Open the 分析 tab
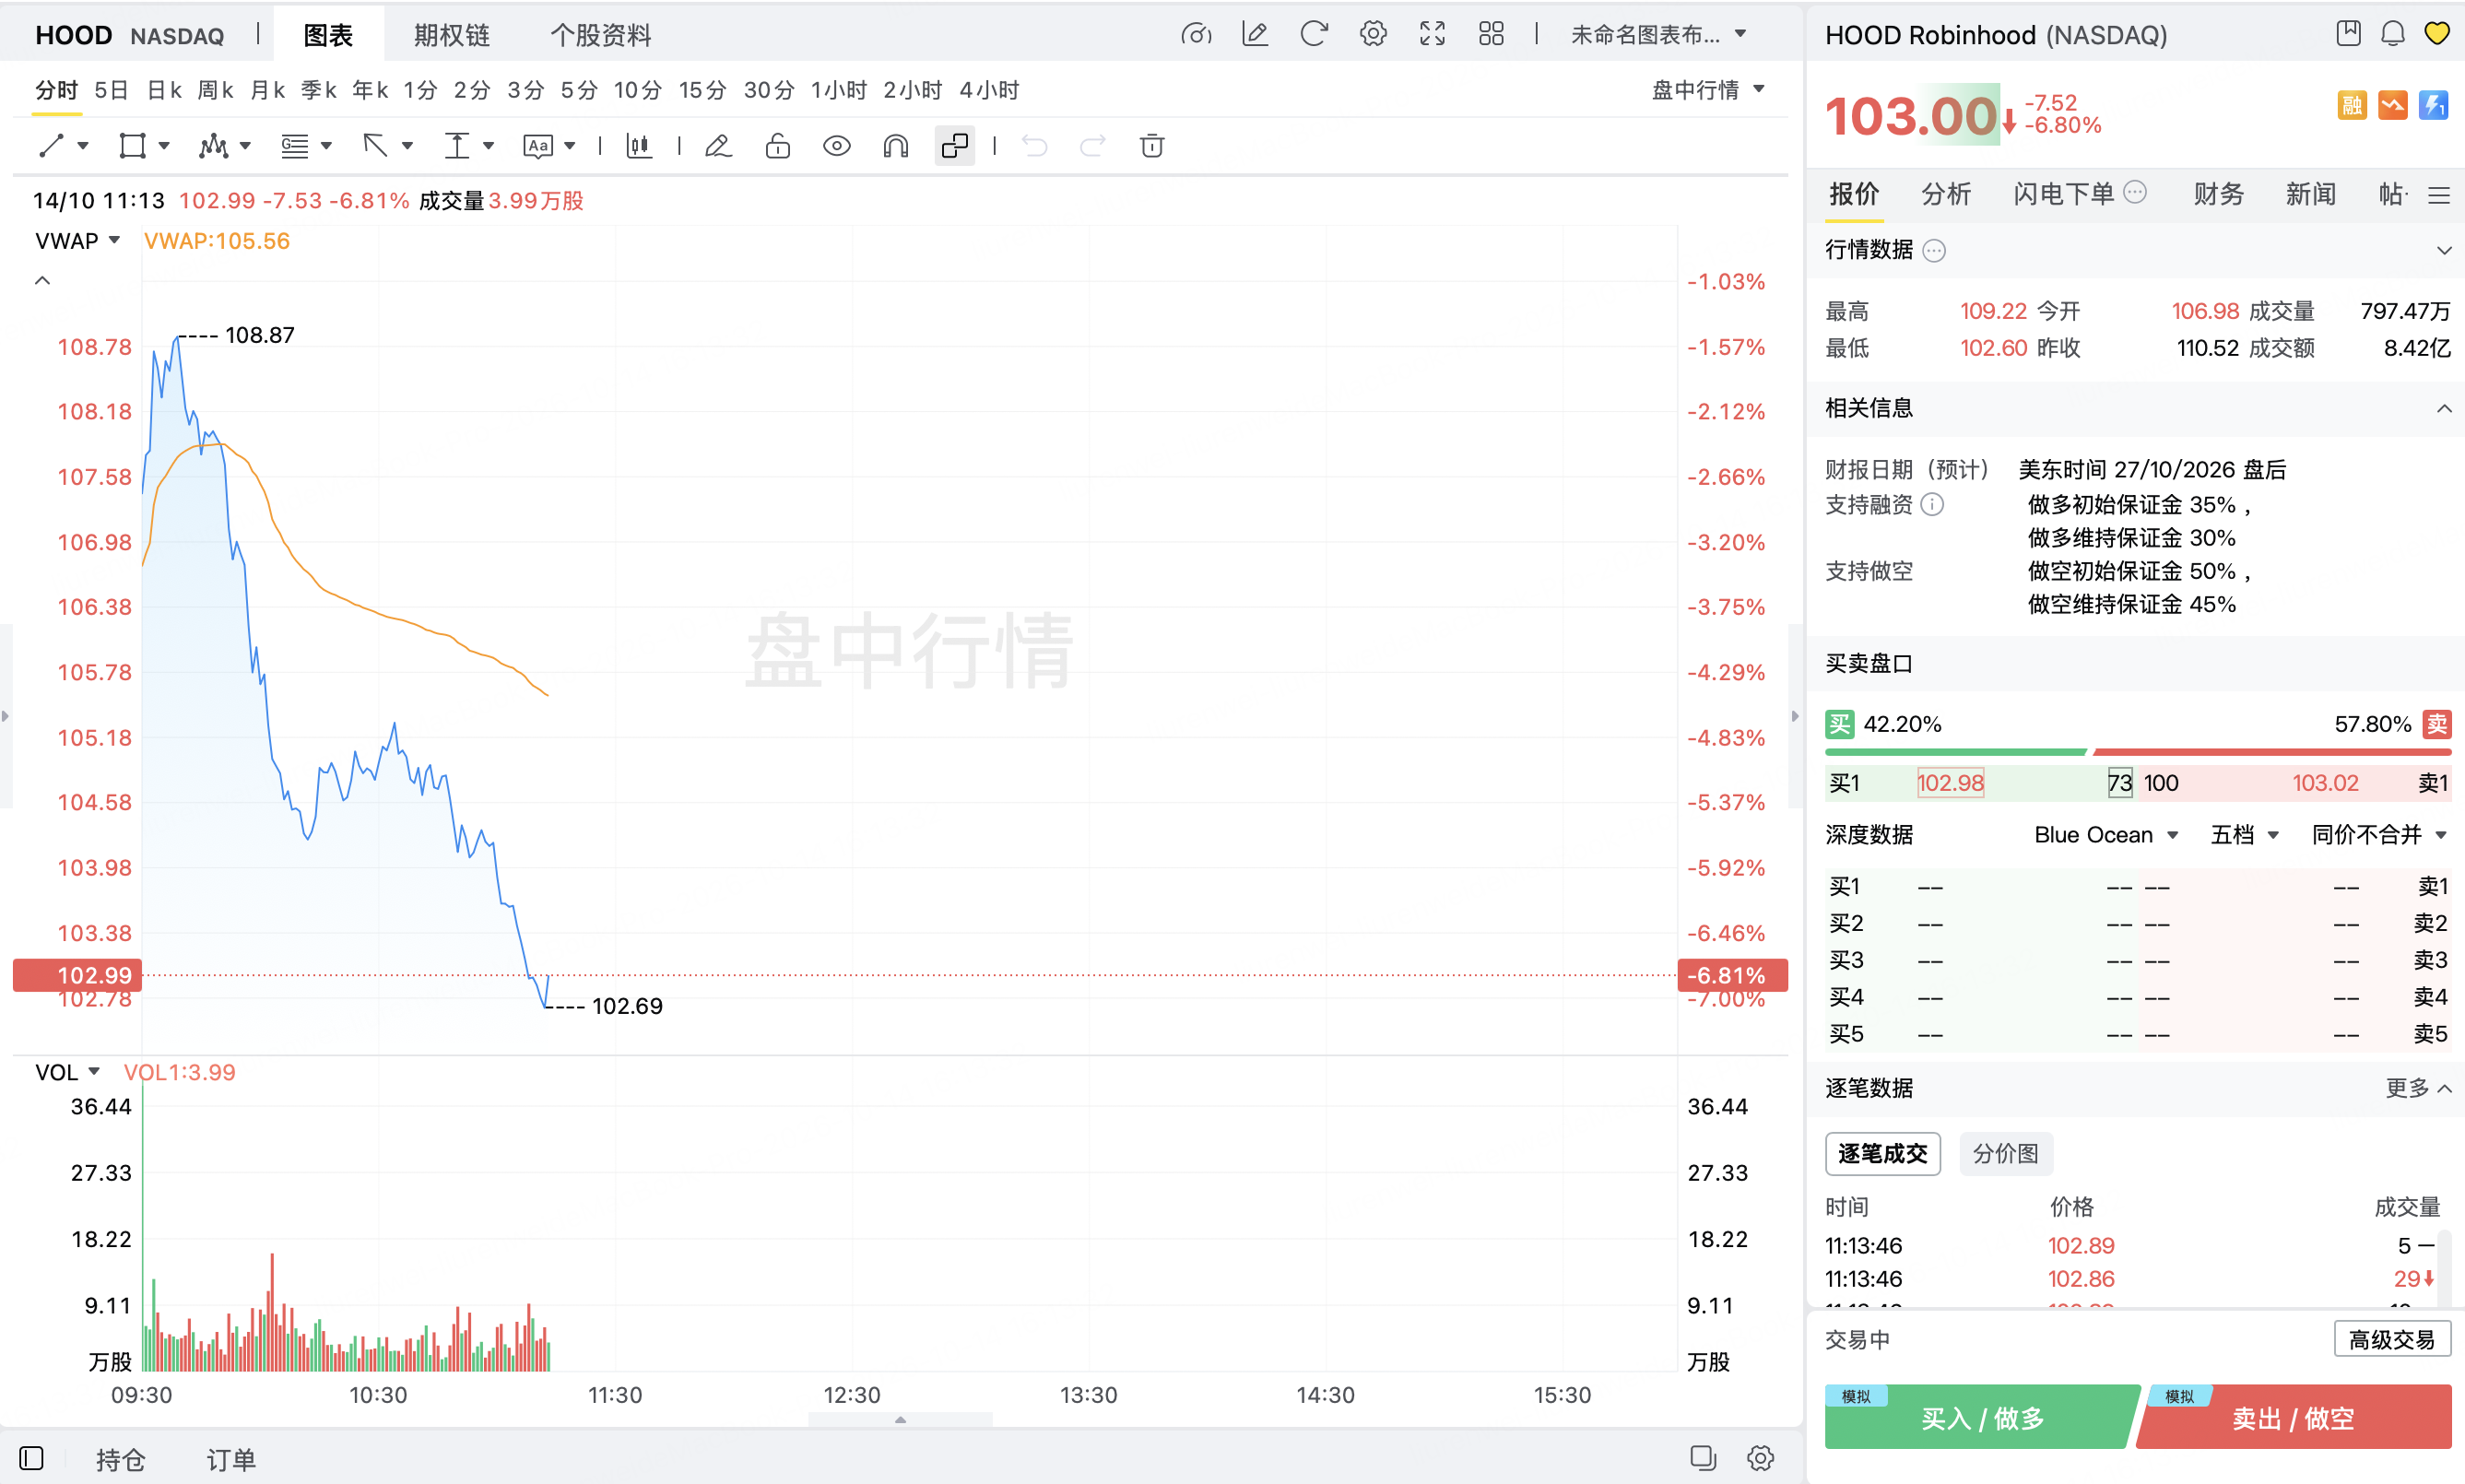This screenshot has height=1484, width=2465. click(x=1945, y=194)
